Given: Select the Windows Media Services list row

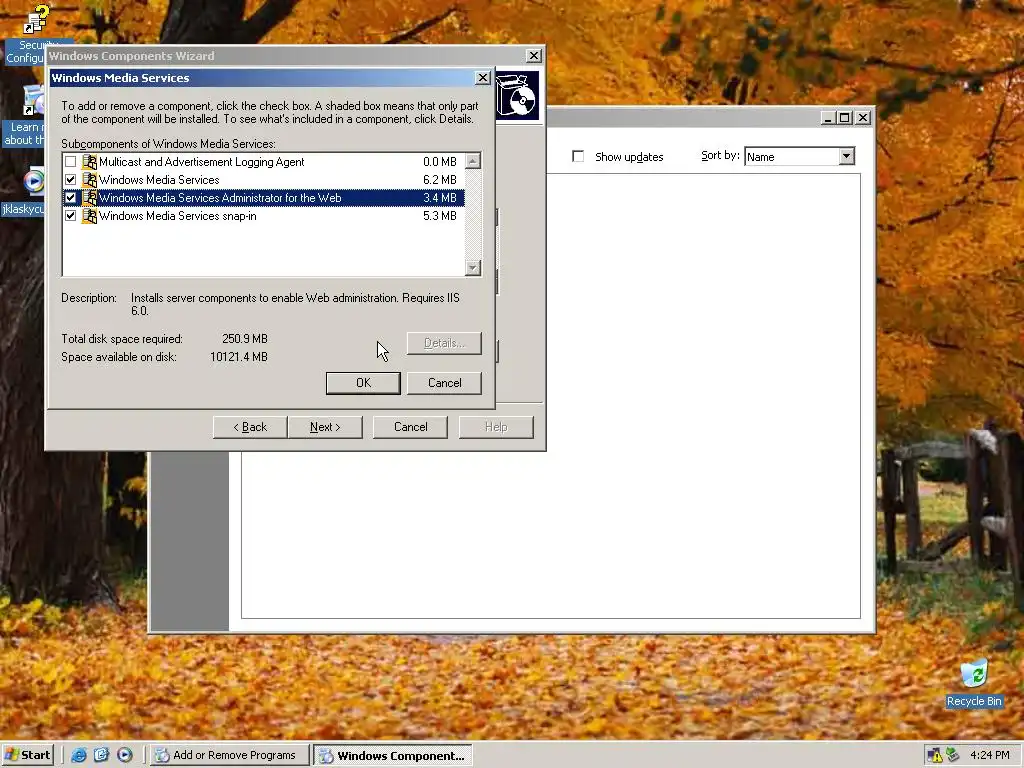Looking at the screenshot, I should click(263, 180).
